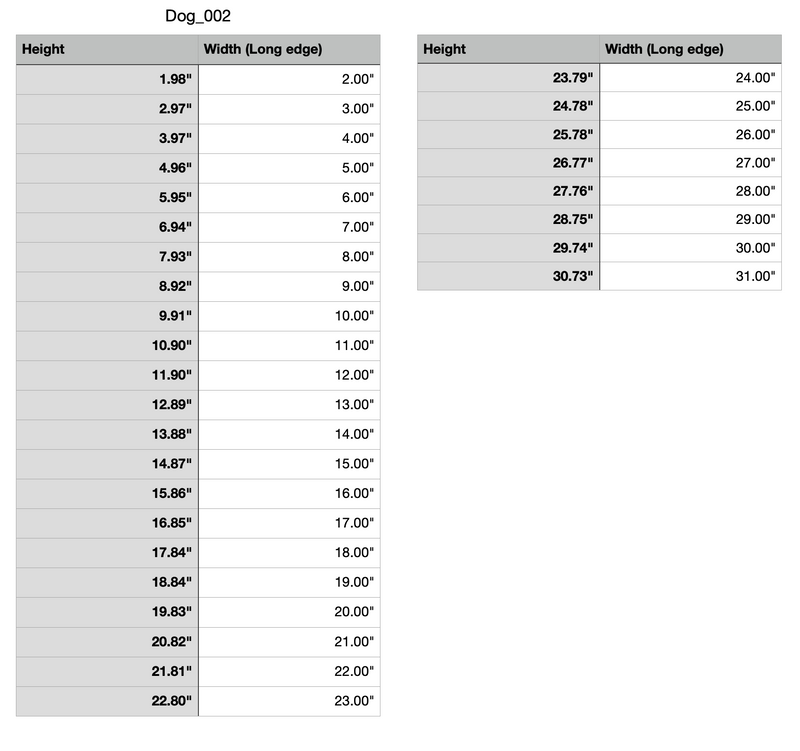Click the 23.79" height cell
Screen dimensions: 800x751
pyautogui.click(x=508, y=78)
